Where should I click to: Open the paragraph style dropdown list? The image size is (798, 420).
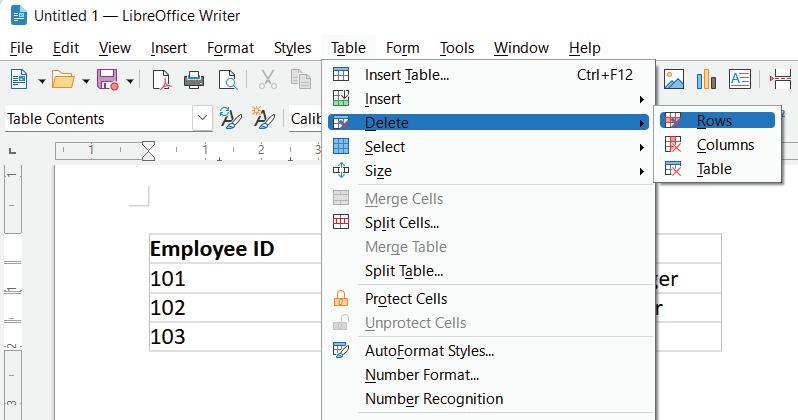coord(203,119)
